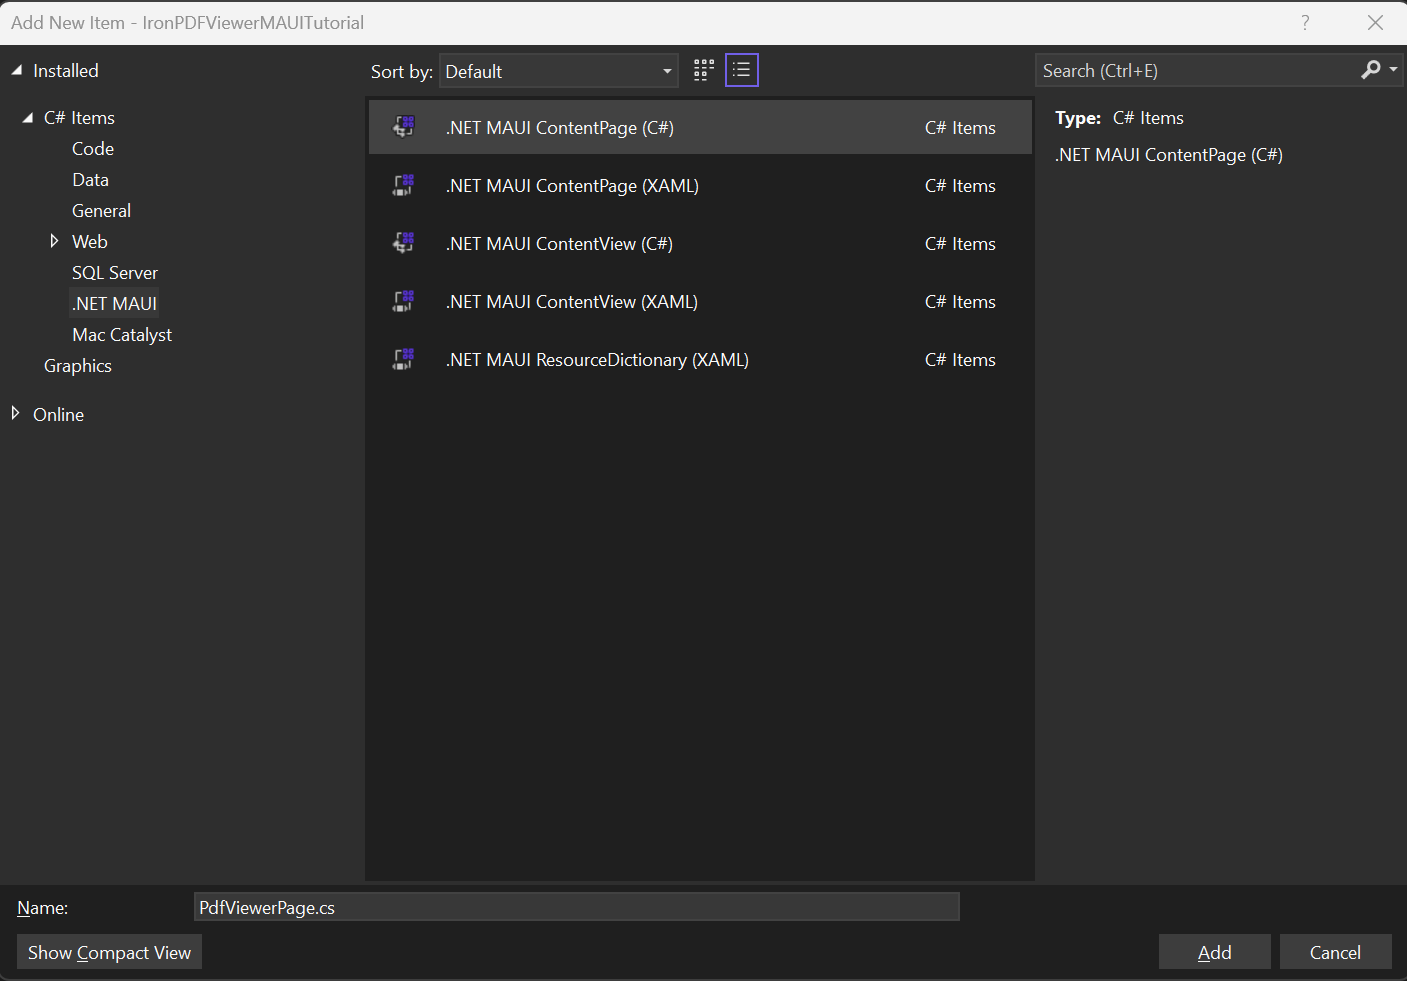The height and width of the screenshot is (981, 1407).
Task: Focus the Search (Ctrl+E) box
Action: coord(1198,71)
